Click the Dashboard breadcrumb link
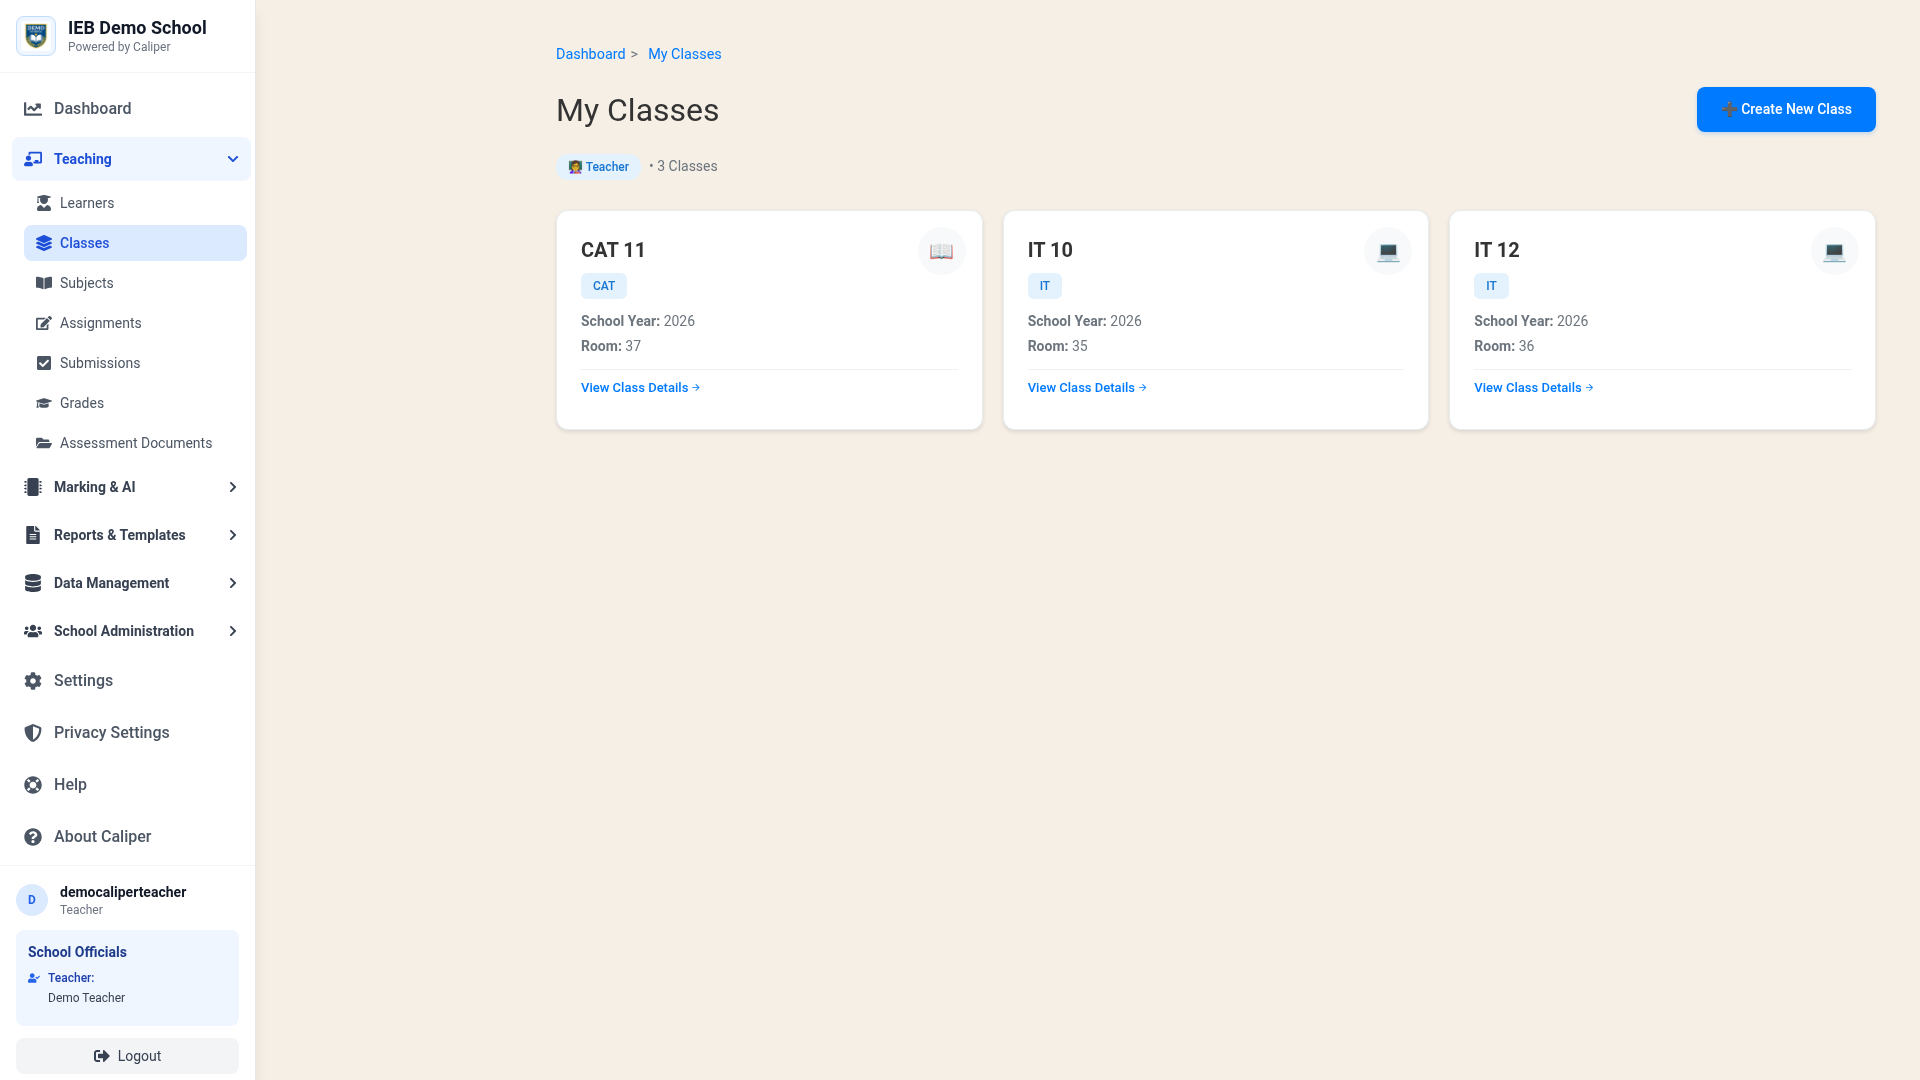 (x=590, y=54)
